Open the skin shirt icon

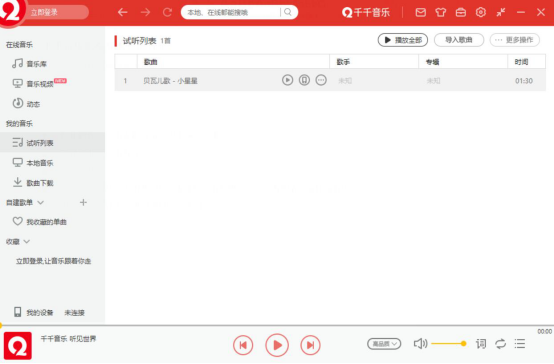pos(441,12)
